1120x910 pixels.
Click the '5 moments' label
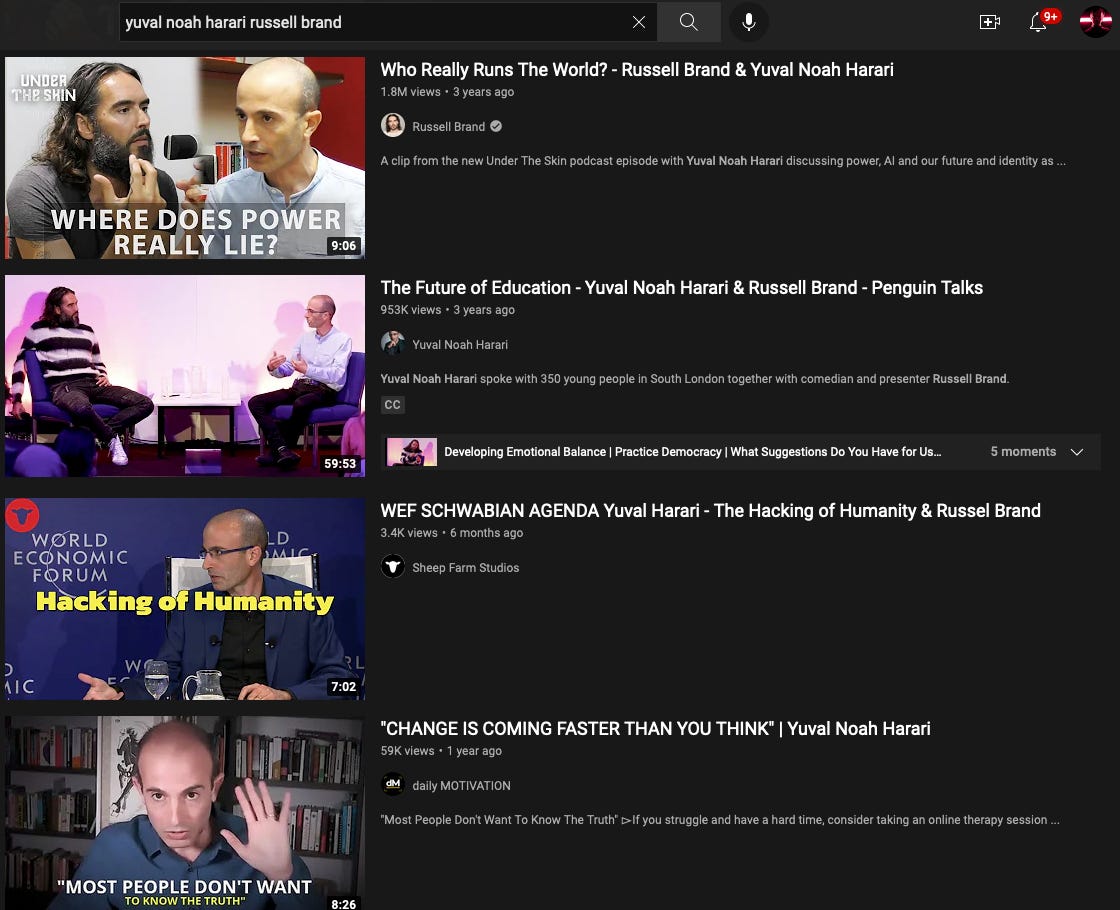click(x=1023, y=451)
